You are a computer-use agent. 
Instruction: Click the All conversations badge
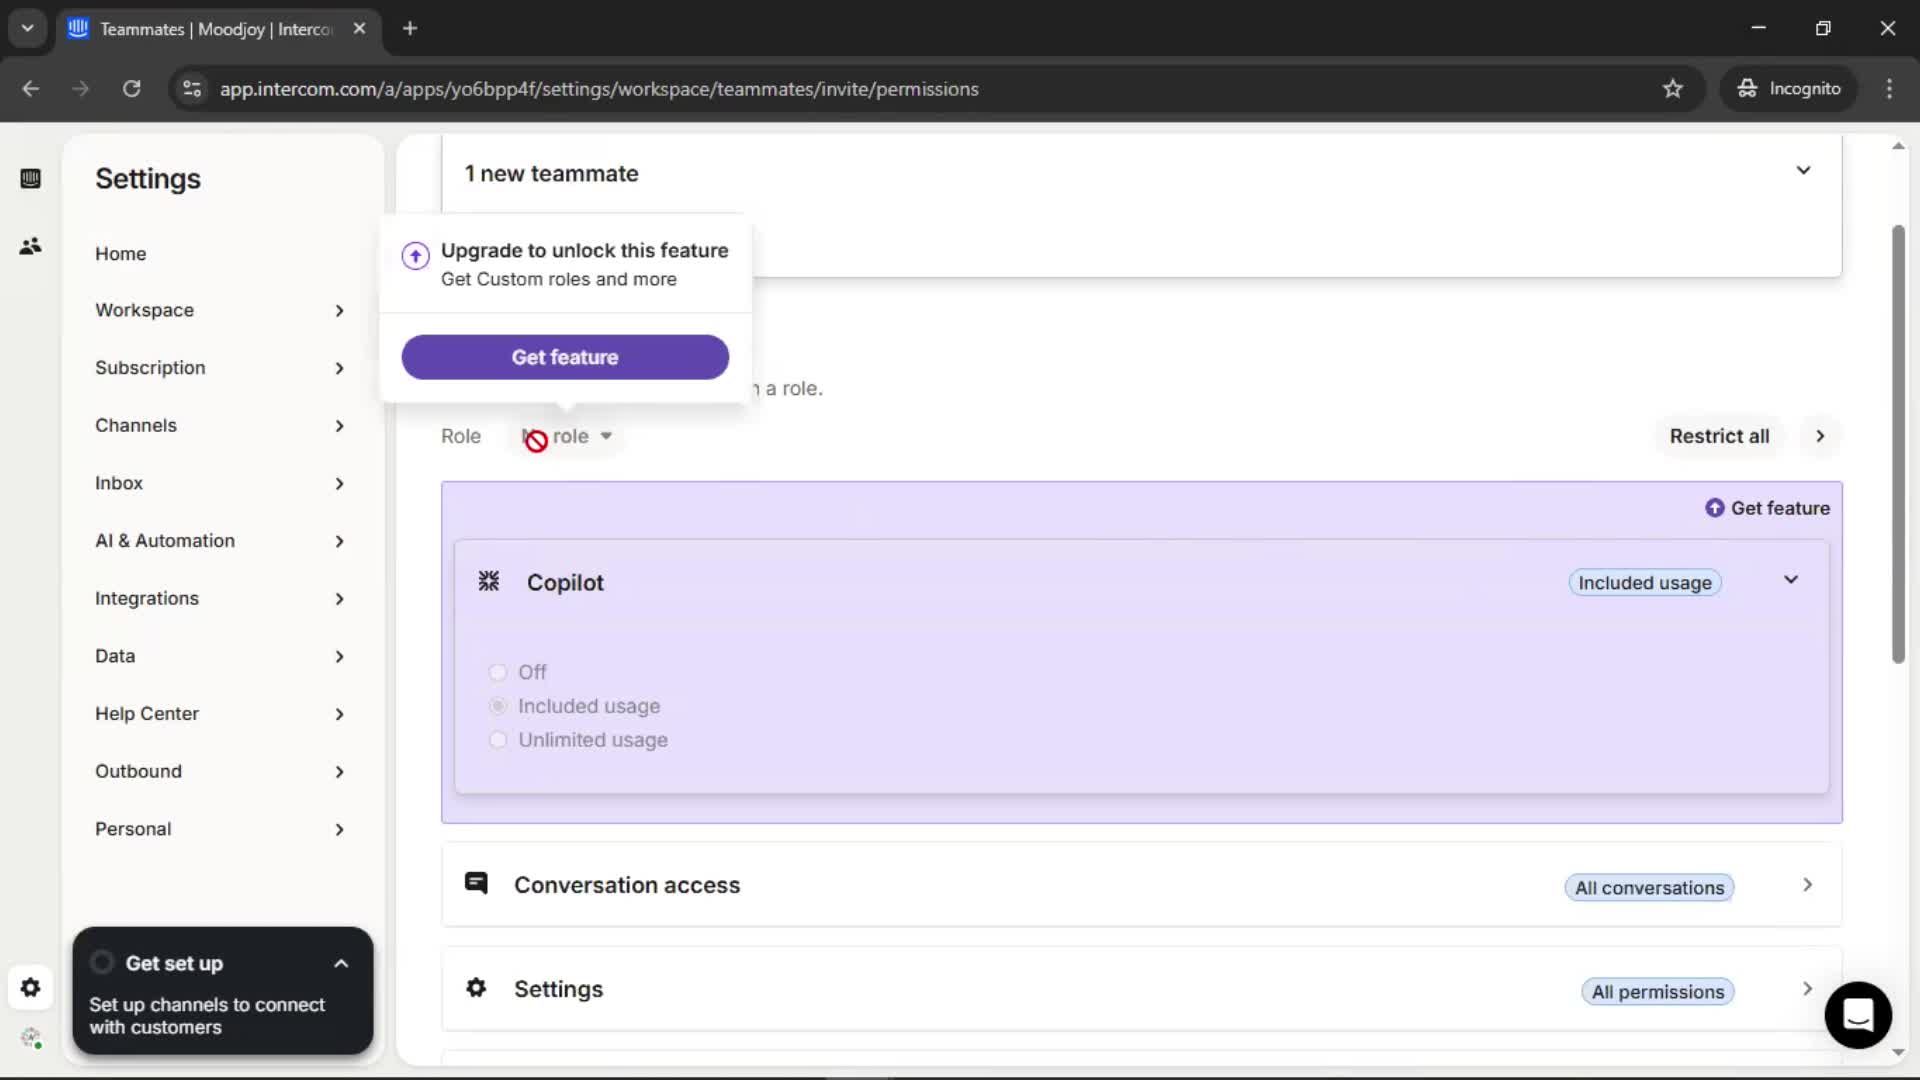point(1649,888)
